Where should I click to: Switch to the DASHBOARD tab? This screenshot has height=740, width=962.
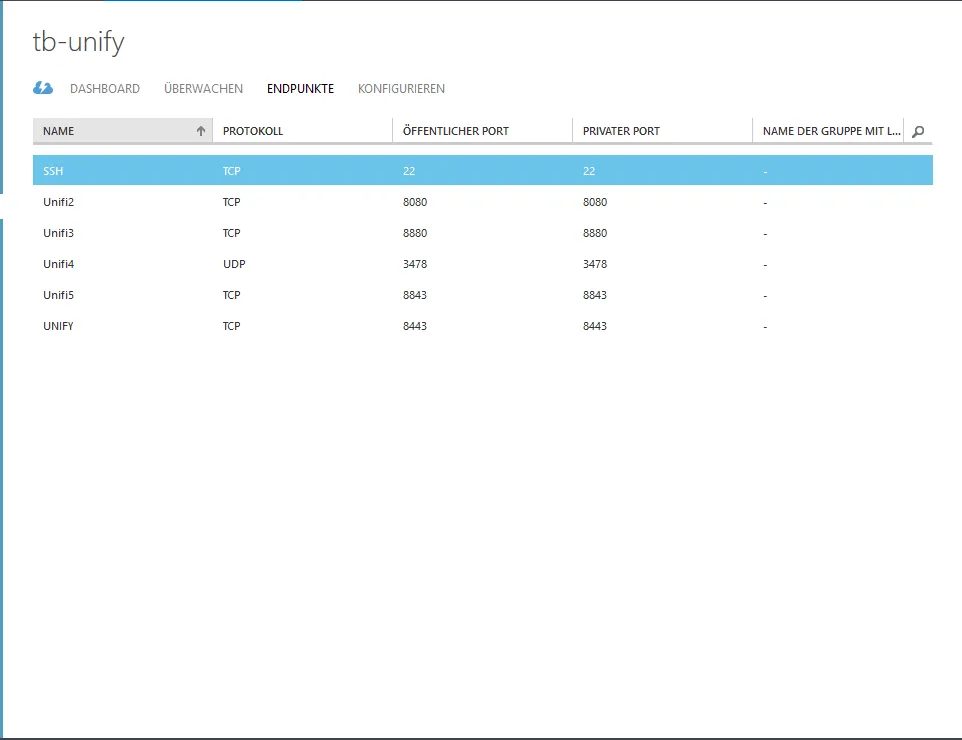(105, 88)
